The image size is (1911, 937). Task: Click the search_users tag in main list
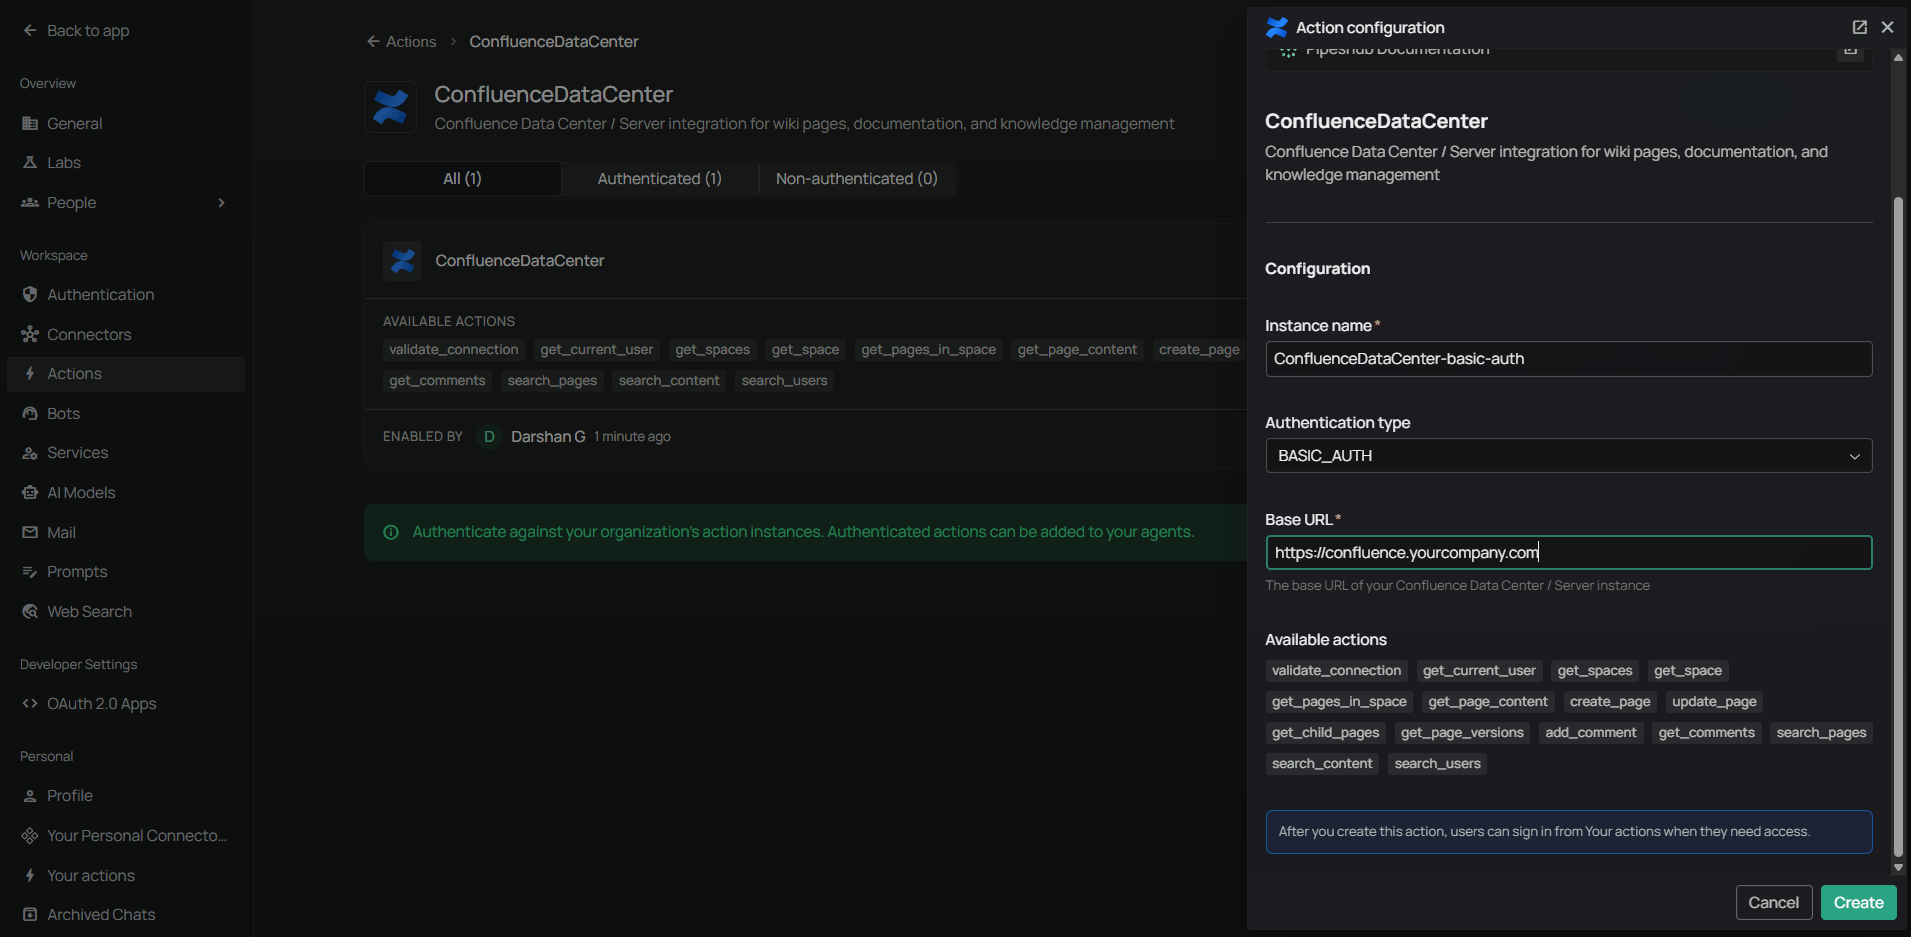784,381
